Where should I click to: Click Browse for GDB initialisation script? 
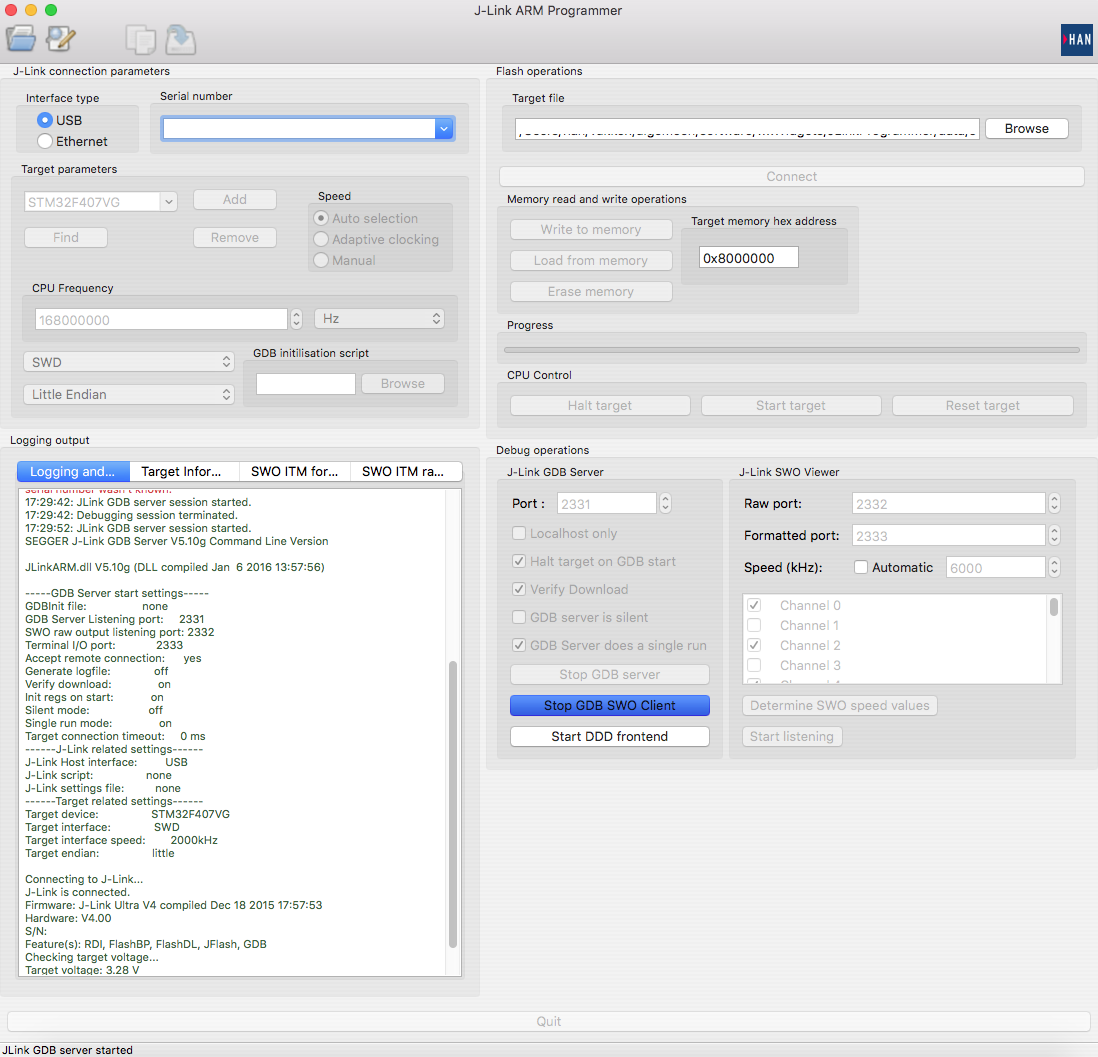click(x=403, y=384)
